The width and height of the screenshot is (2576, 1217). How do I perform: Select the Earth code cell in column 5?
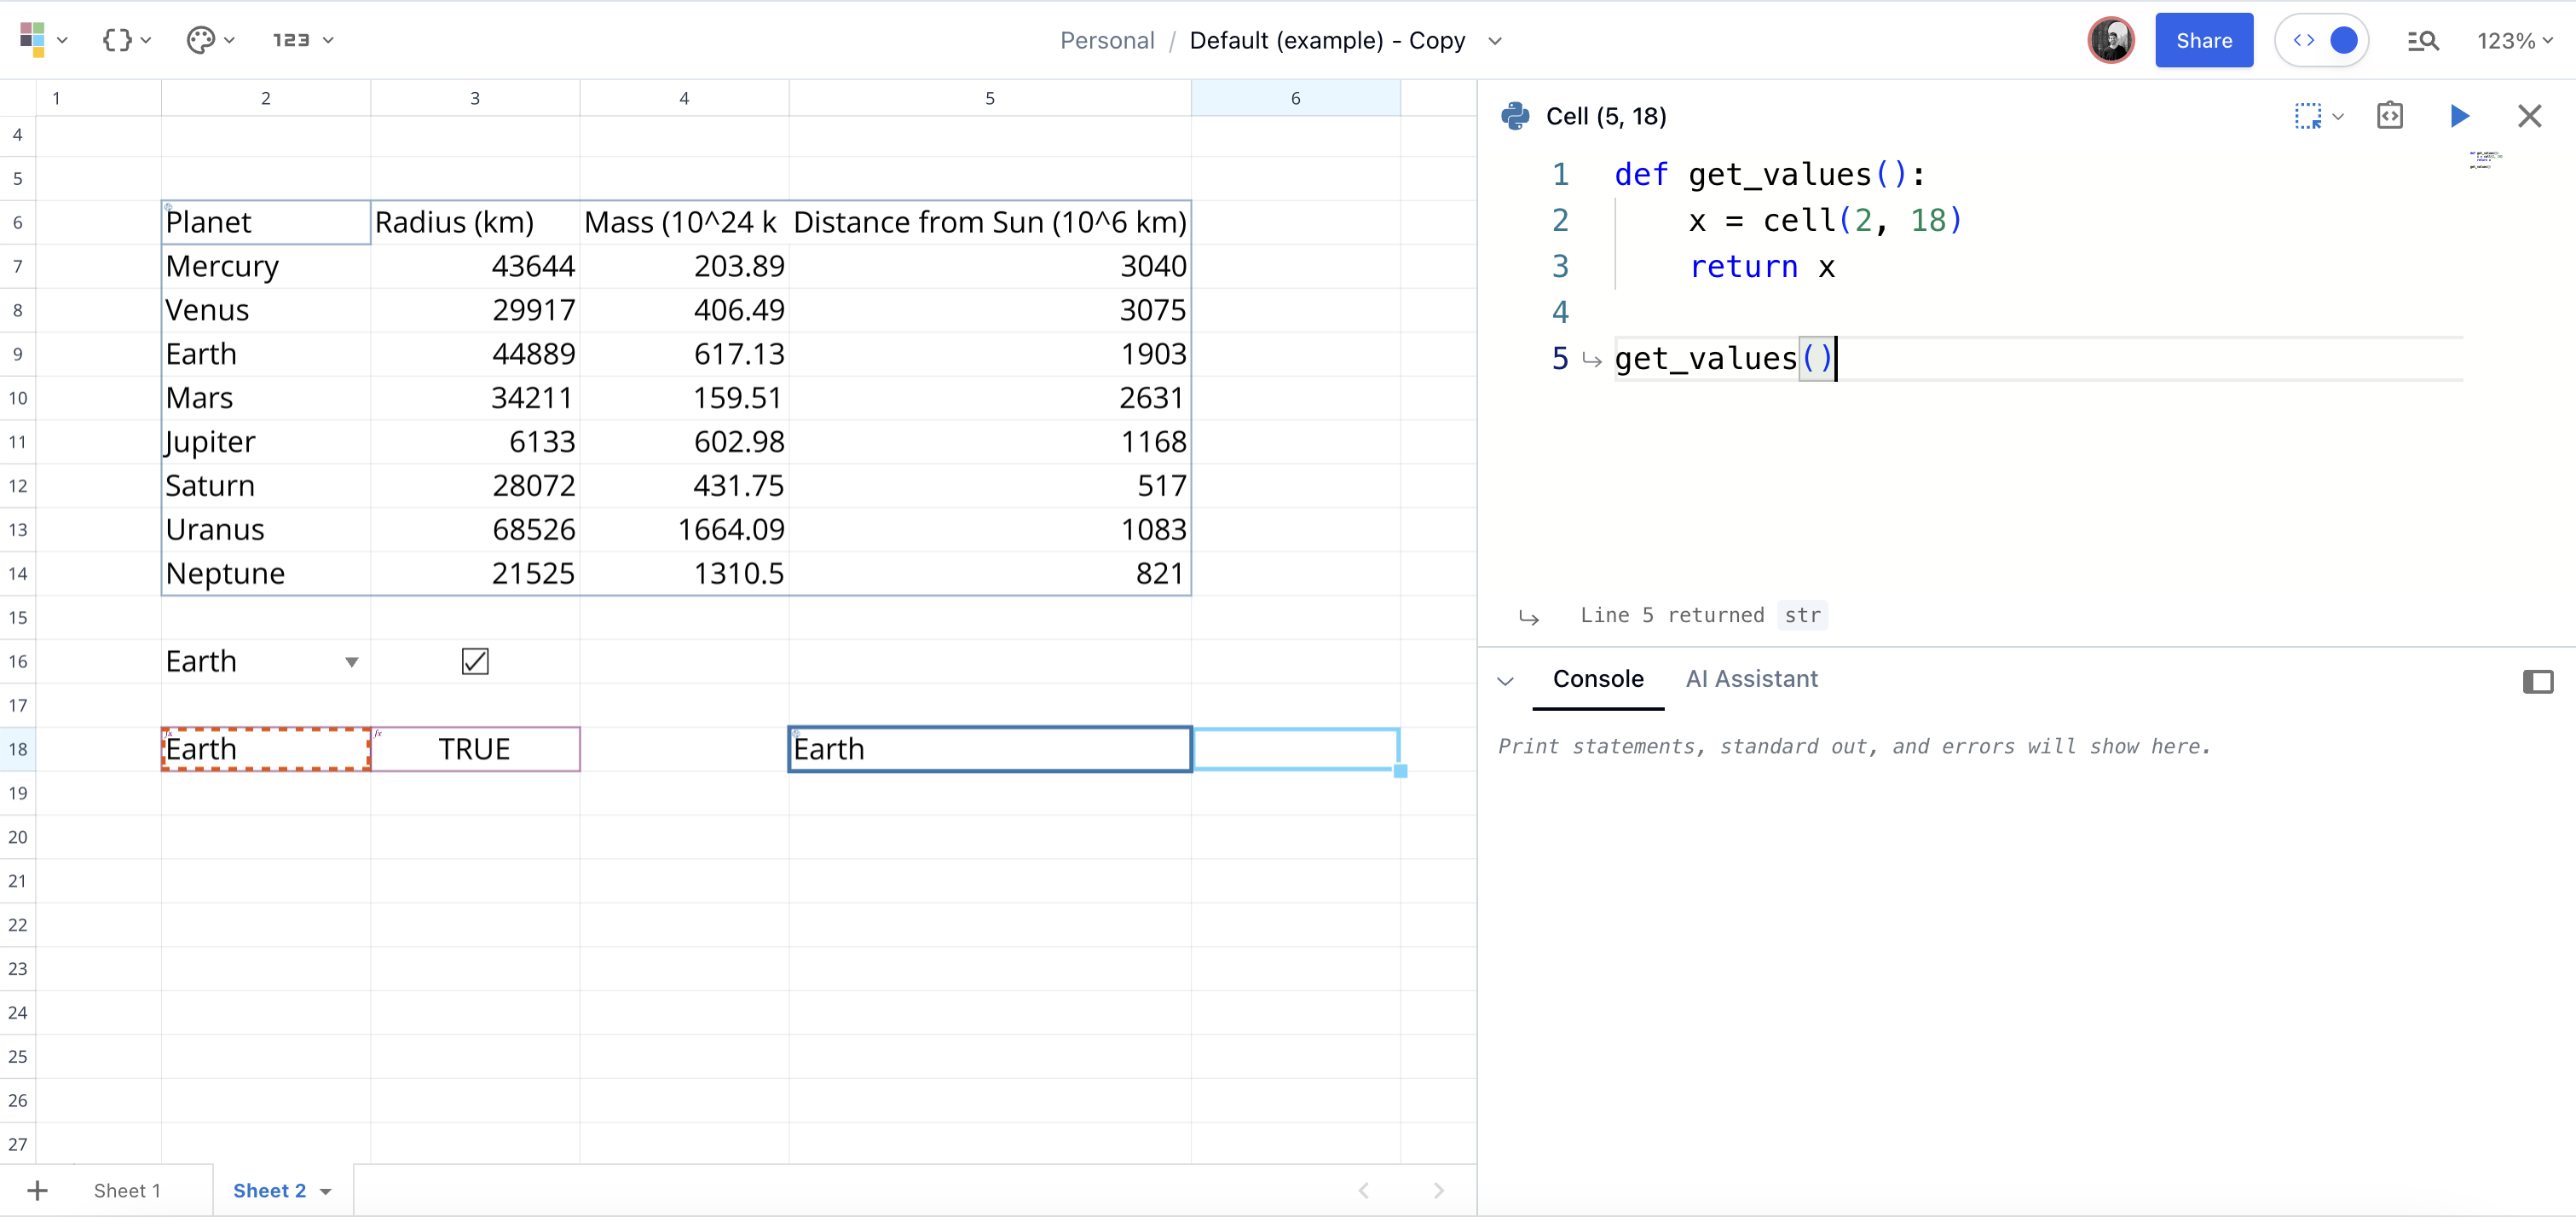point(989,749)
